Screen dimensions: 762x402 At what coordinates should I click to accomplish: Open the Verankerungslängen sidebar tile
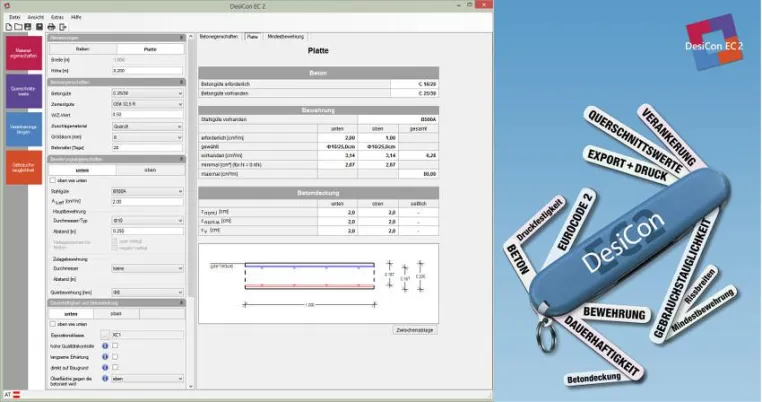[24, 129]
